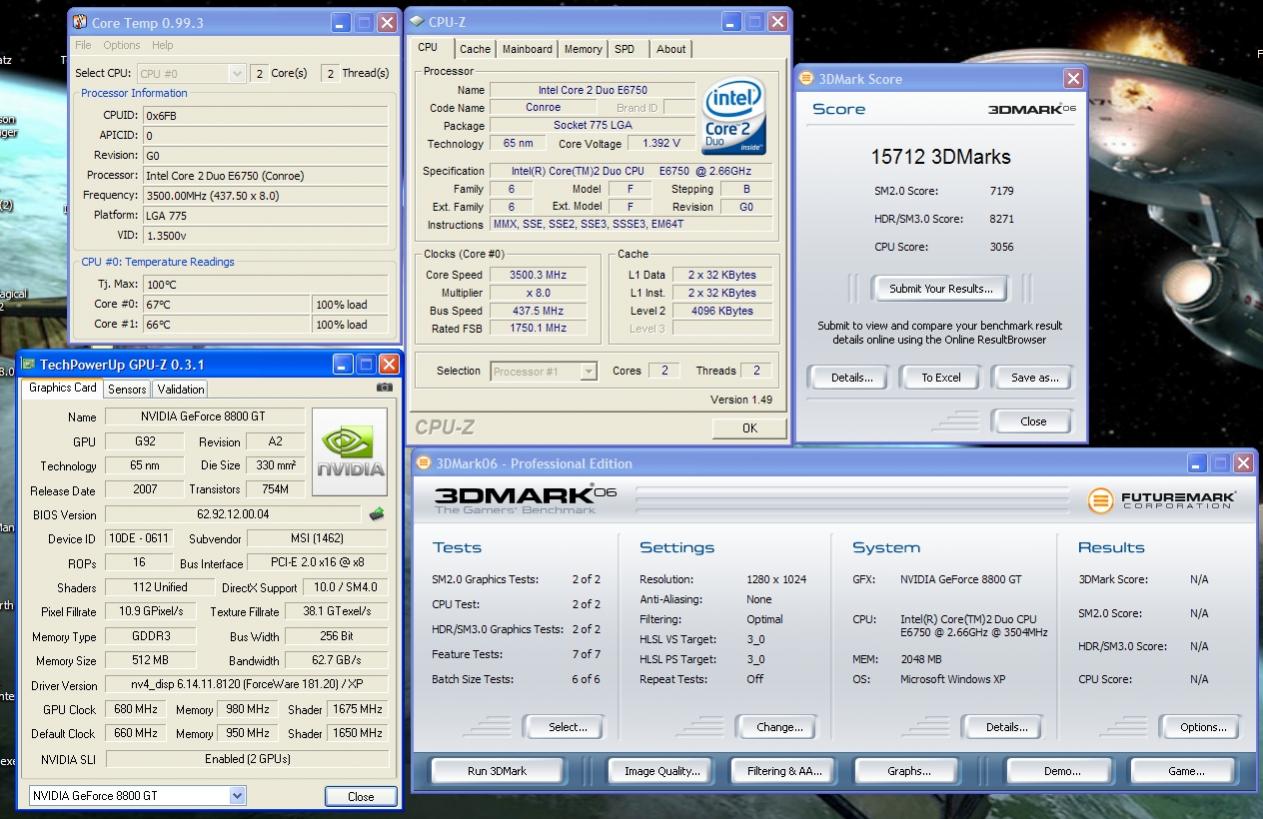Switch to the SPD tab in CPU-Z
Image resolution: width=1263 pixels, height=819 pixels.
pyautogui.click(x=624, y=49)
